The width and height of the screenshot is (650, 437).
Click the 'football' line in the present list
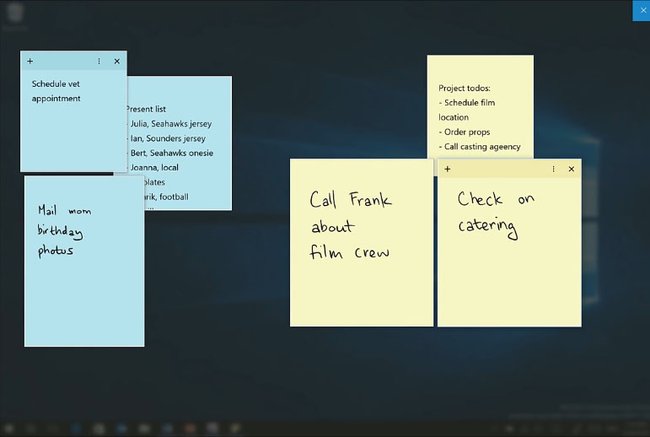coord(166,197)
